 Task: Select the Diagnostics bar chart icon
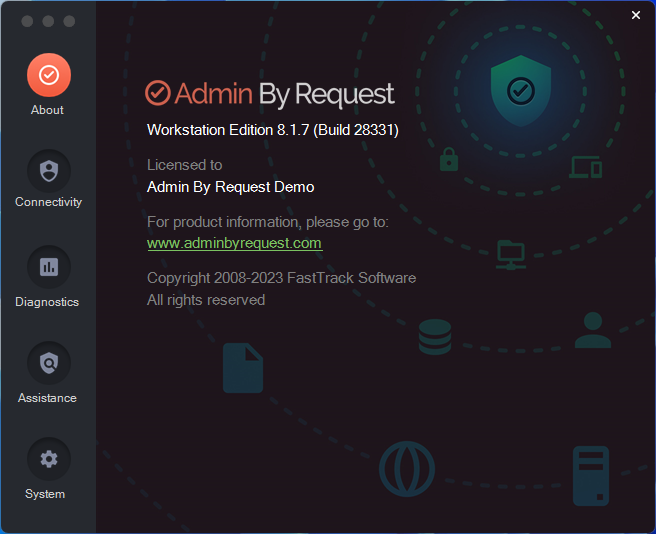pyautogui.click(x=49, y=267)
